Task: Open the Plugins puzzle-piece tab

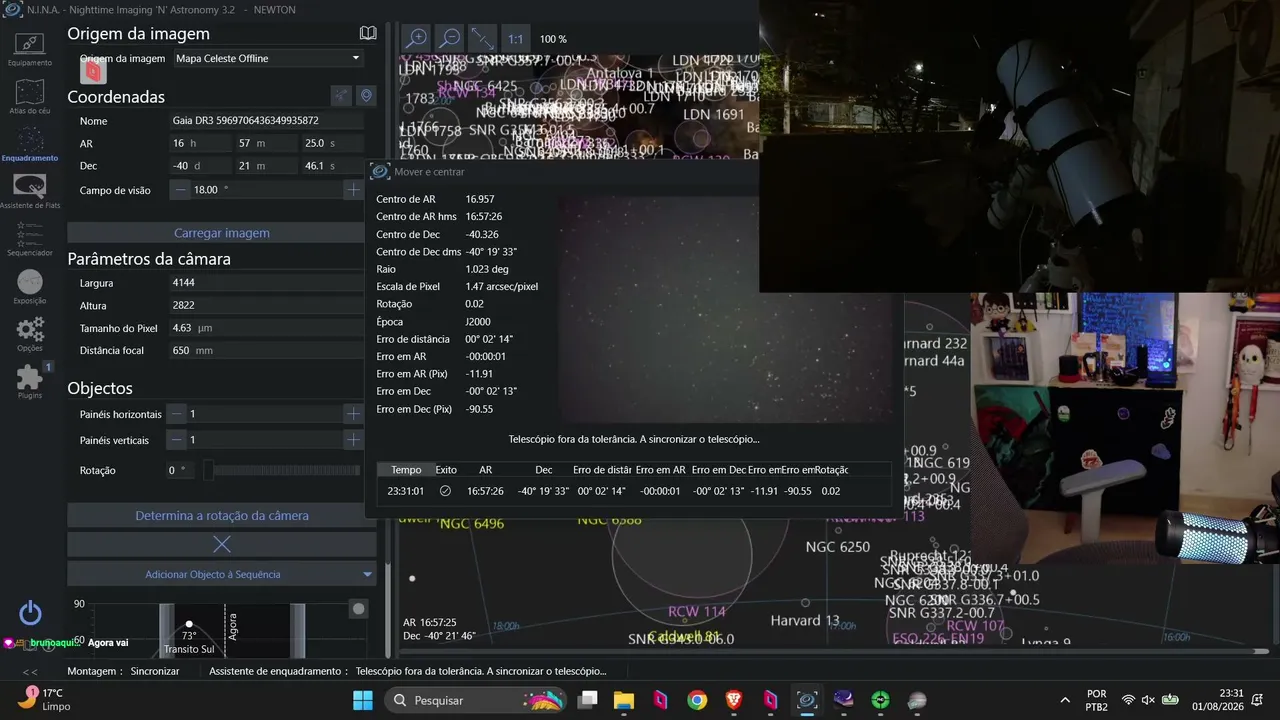Action: click(30, 381)
